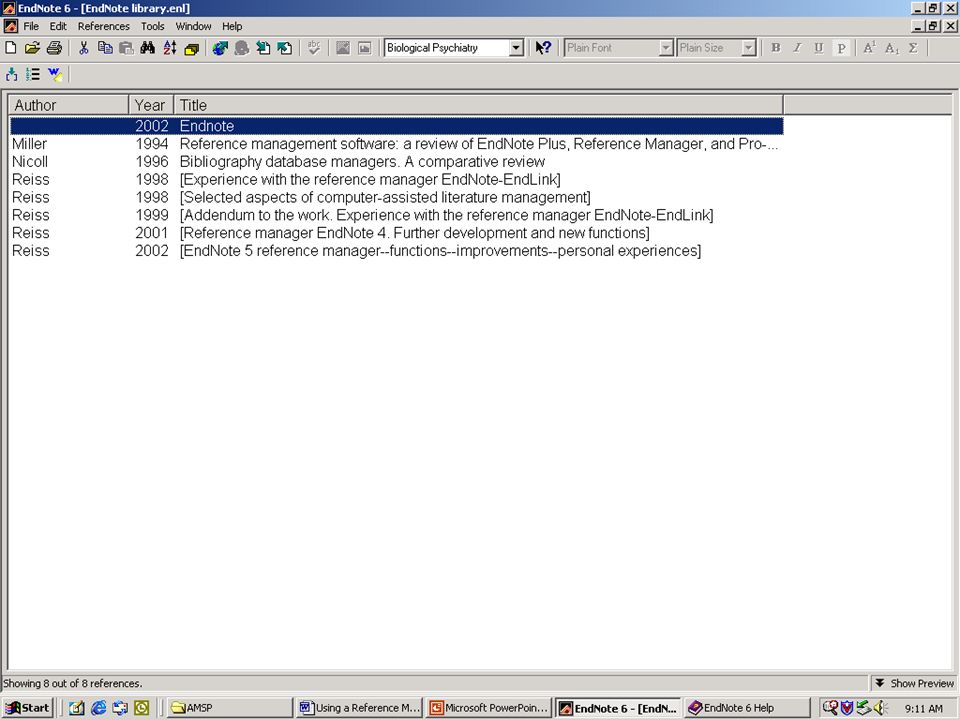Open the AMSP folder taskbar button
960x720 pixels.
pyautogui.click(x=230, y=708)
